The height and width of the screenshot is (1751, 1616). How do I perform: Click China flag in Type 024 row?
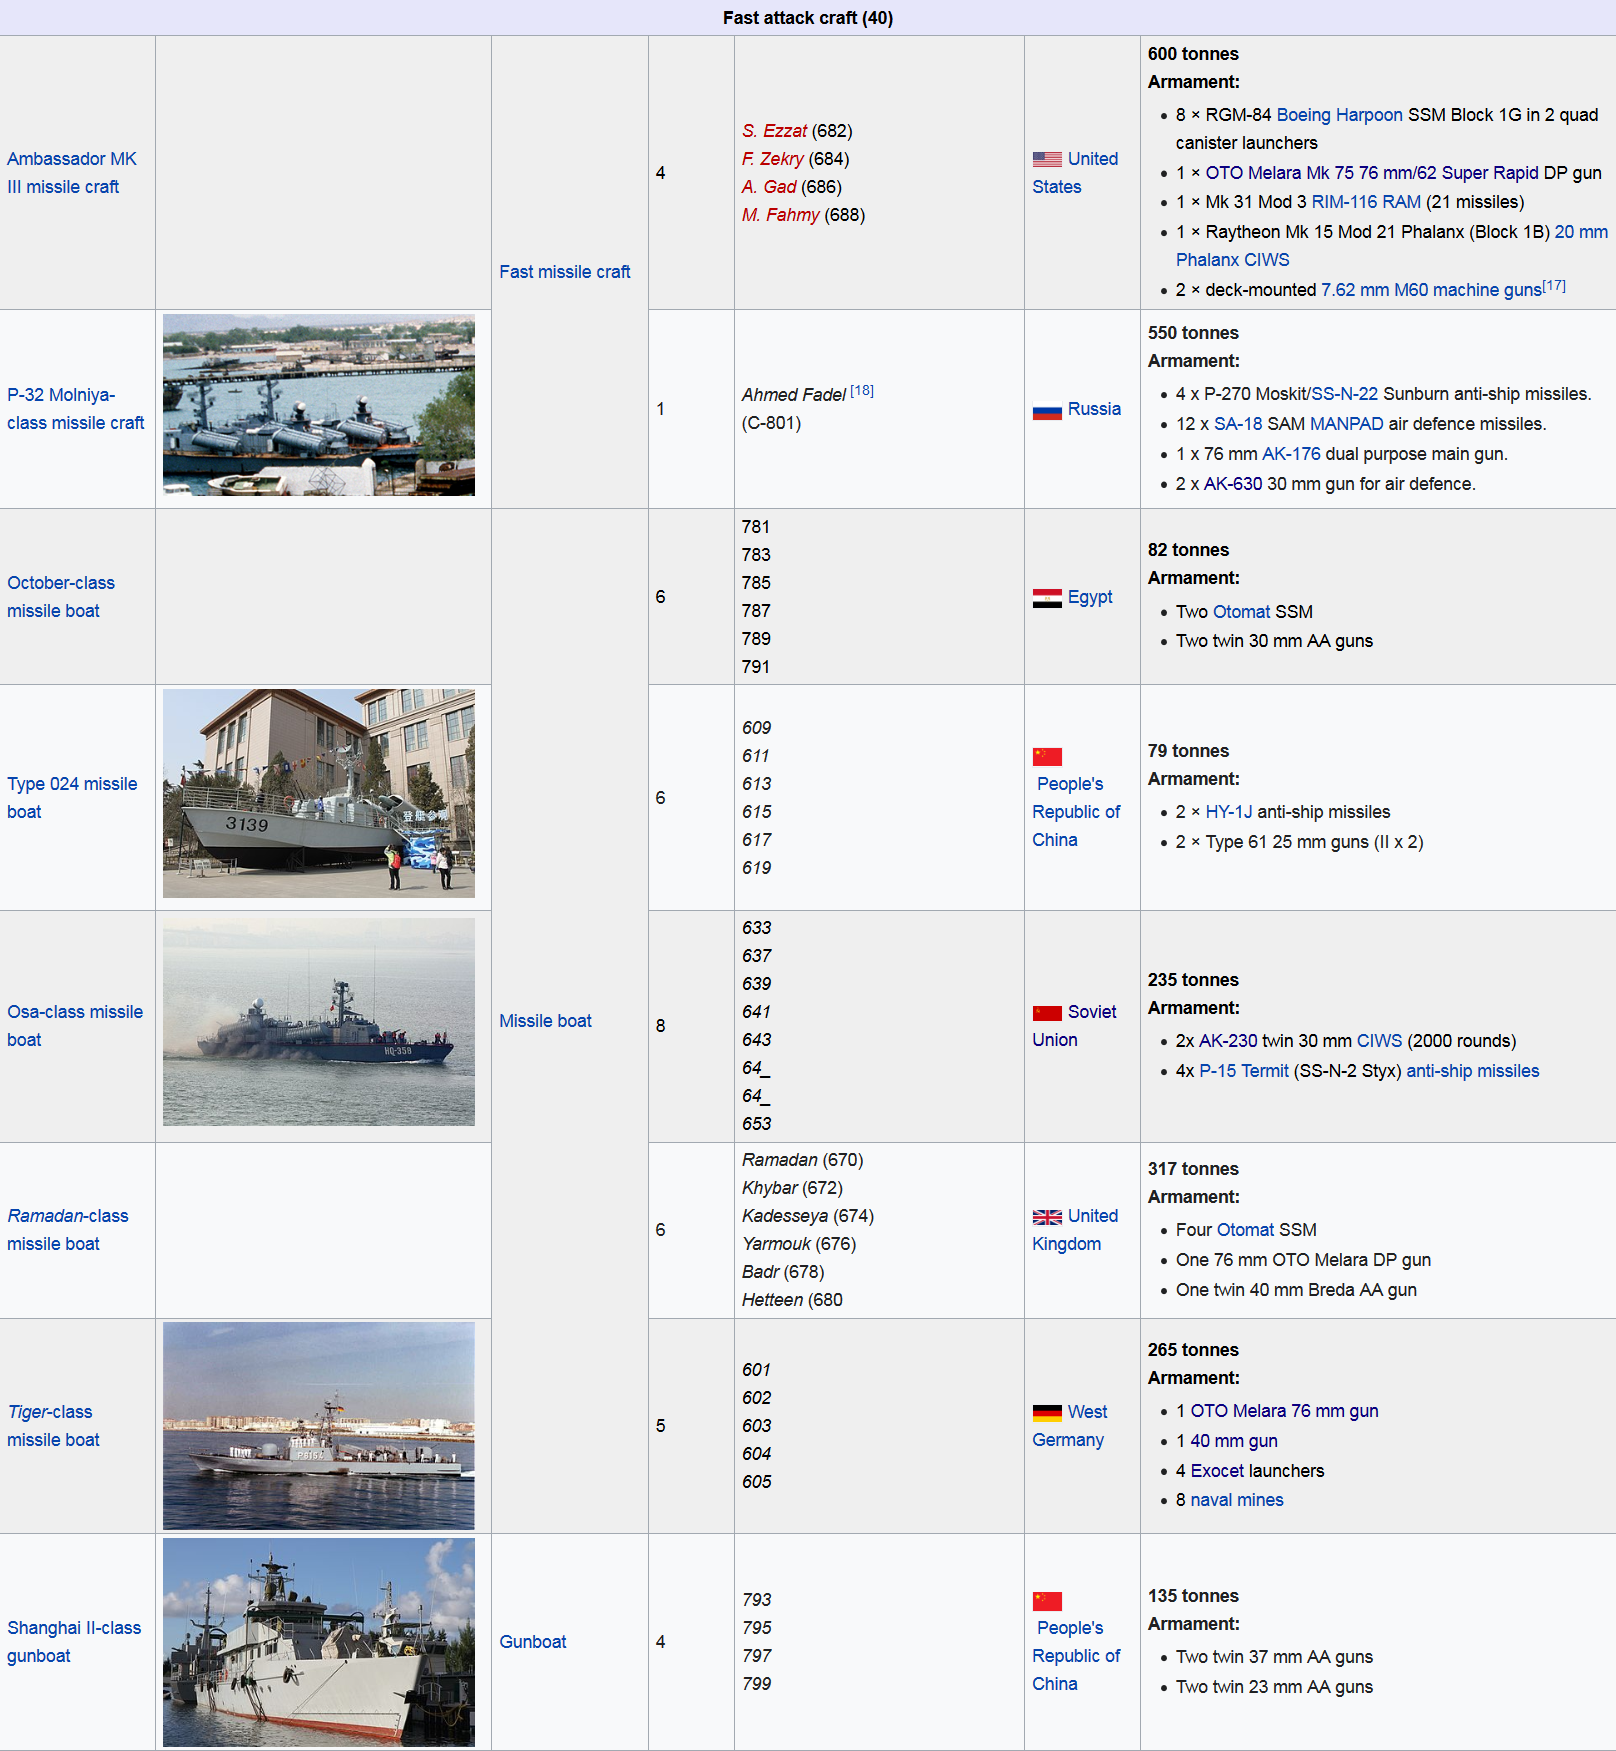1047,757
